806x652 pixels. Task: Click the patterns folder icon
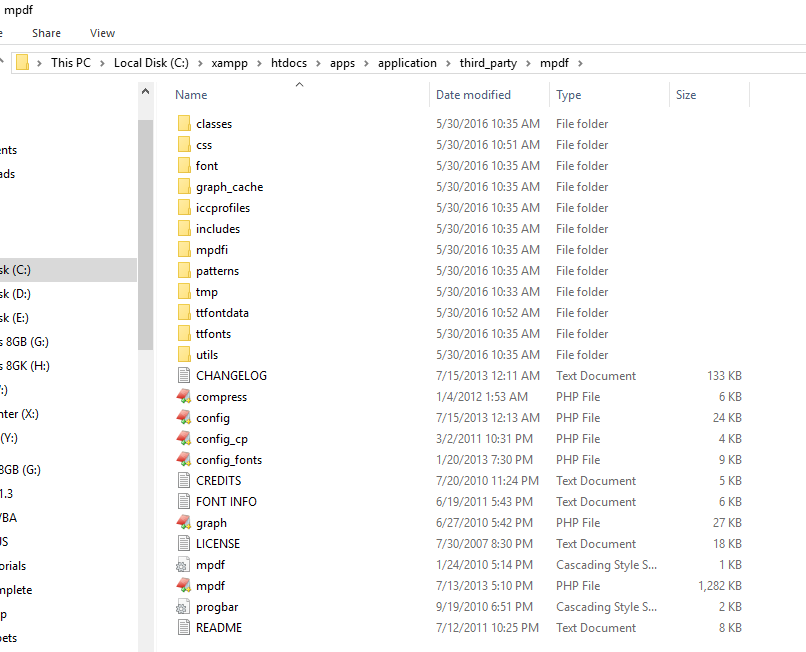pos(184,271)
